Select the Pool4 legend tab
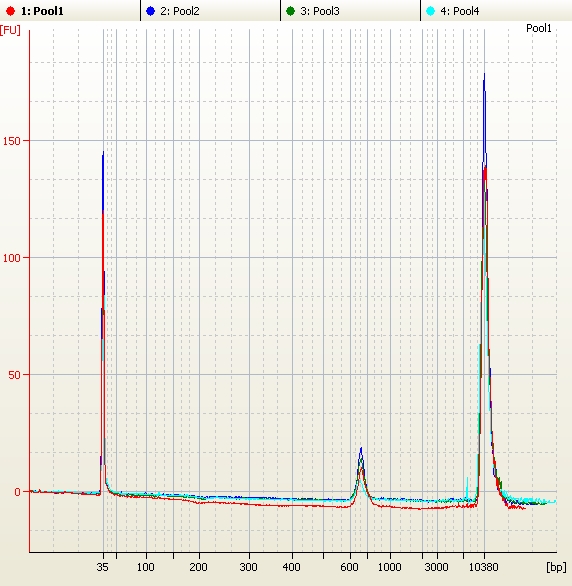 496,10
